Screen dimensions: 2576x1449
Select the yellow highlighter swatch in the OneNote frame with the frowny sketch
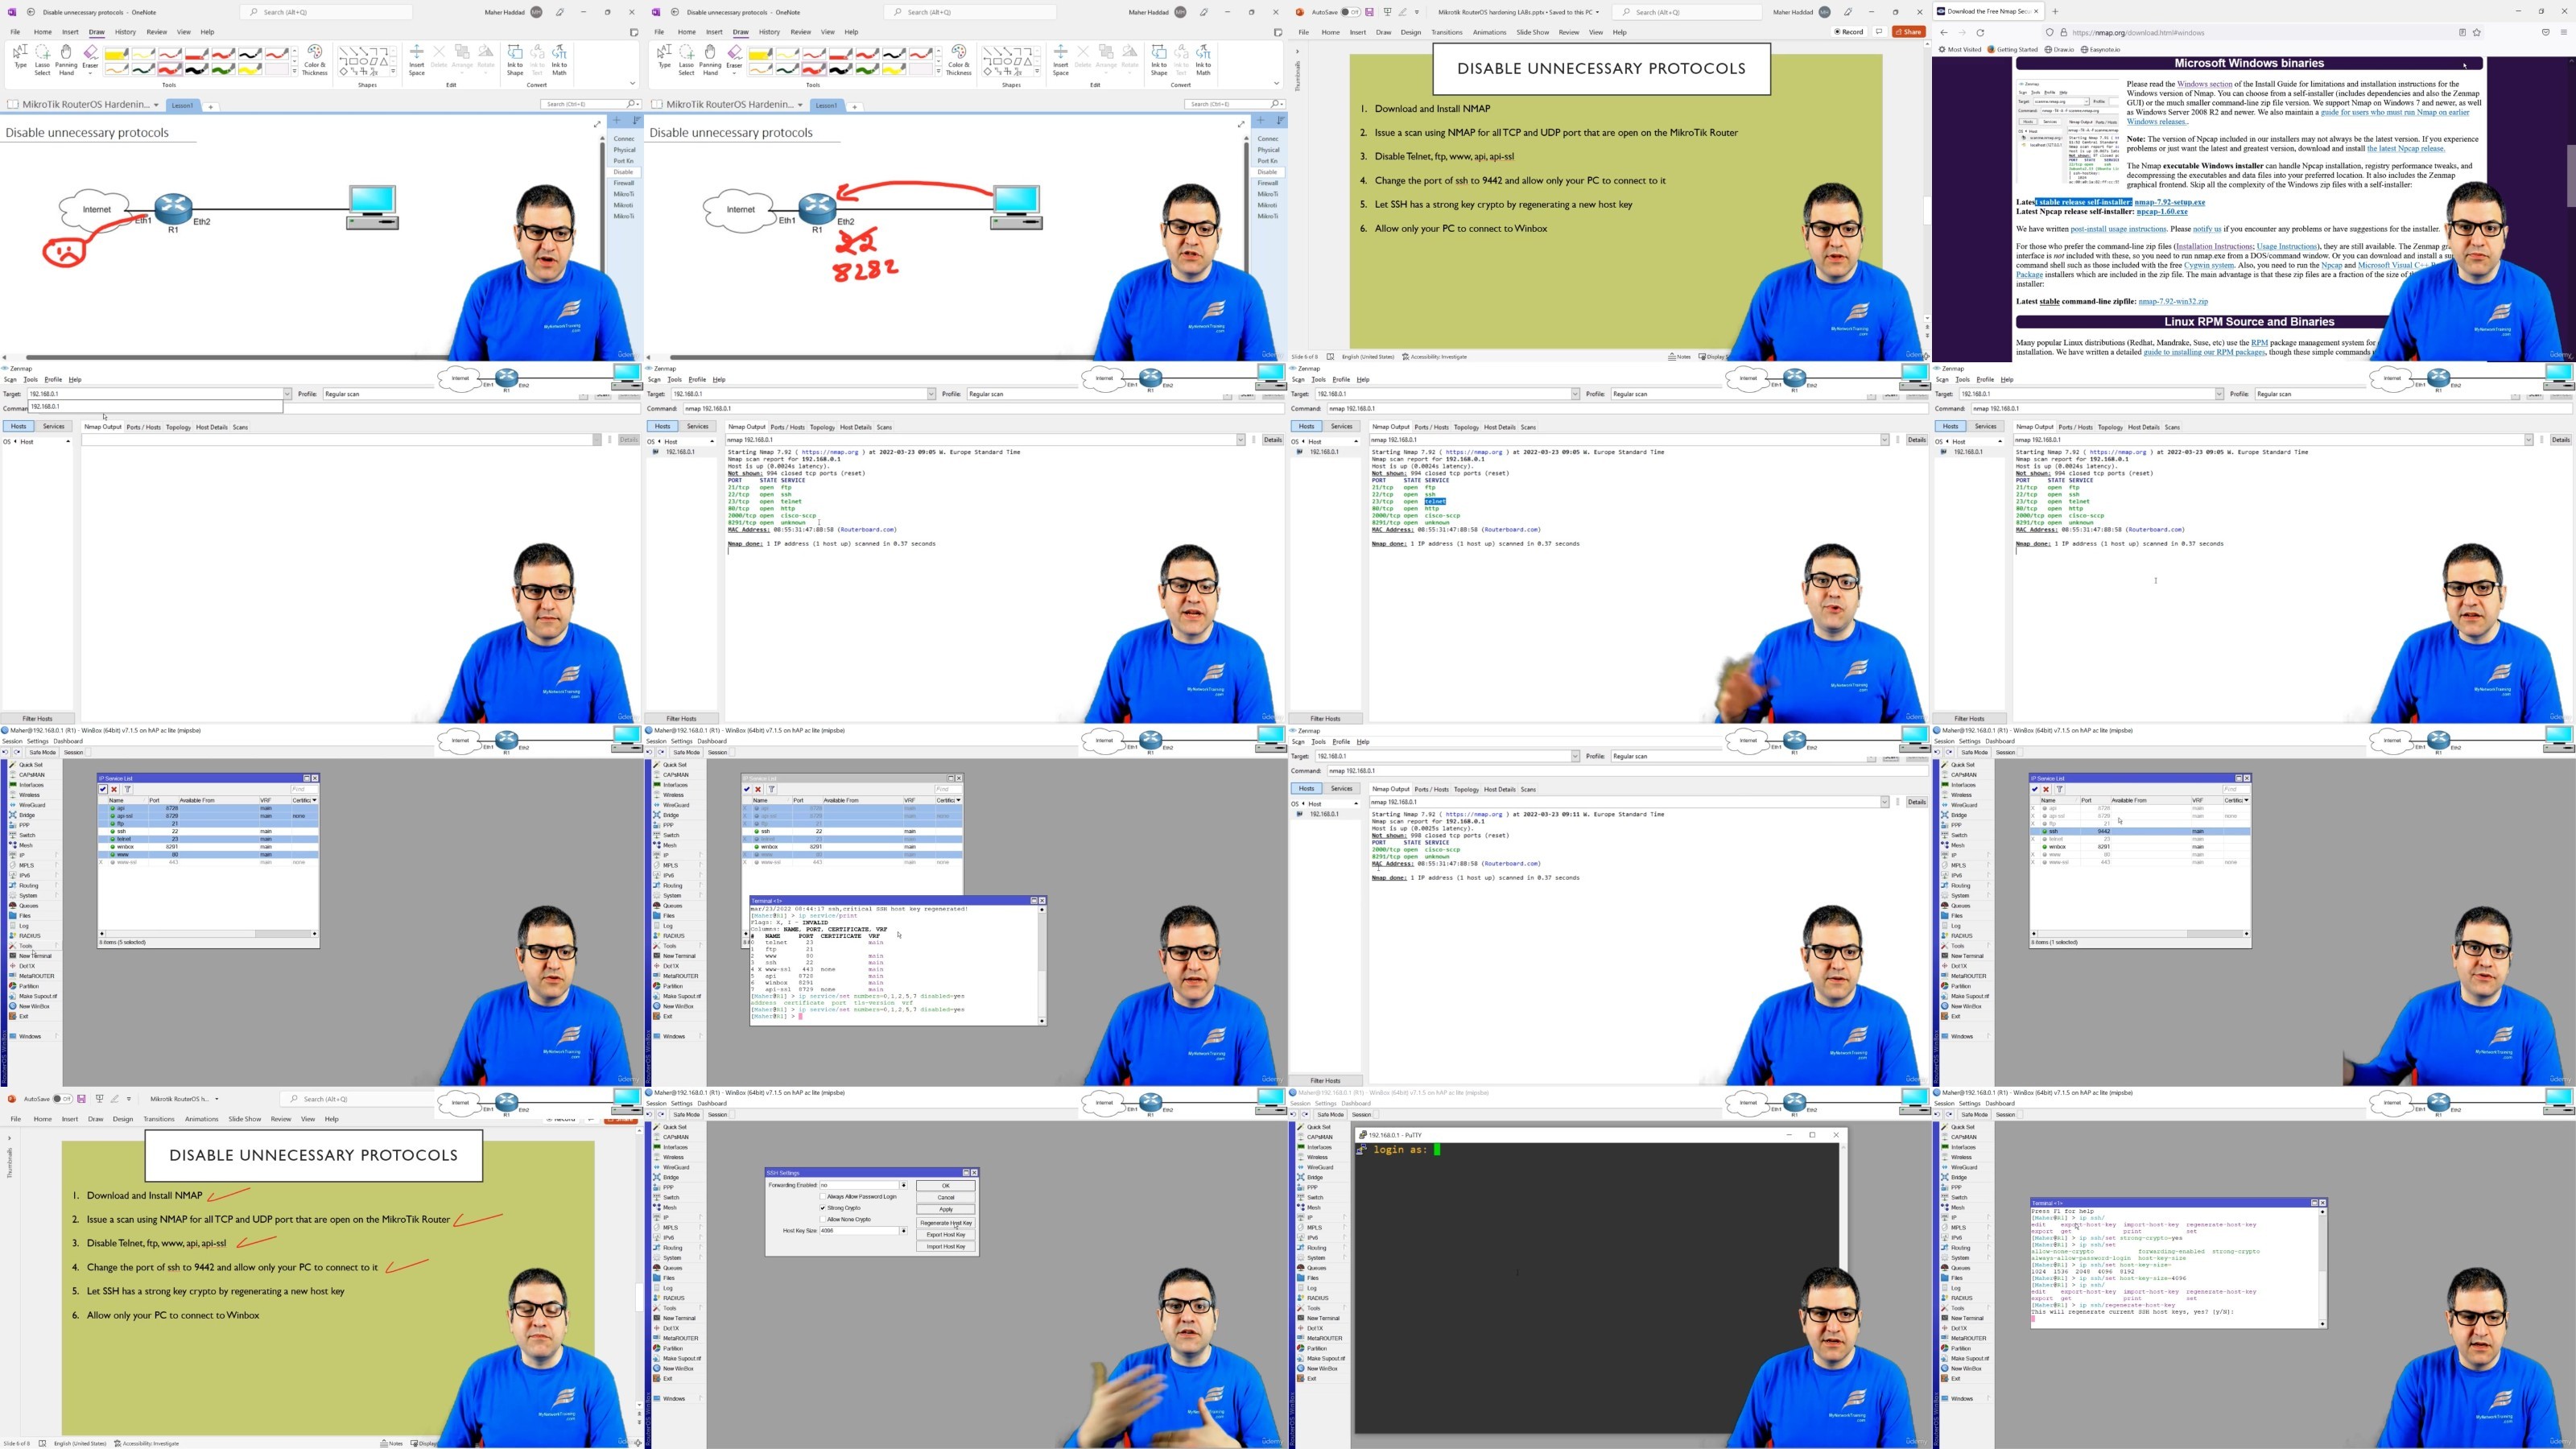(x=115, y=54)
